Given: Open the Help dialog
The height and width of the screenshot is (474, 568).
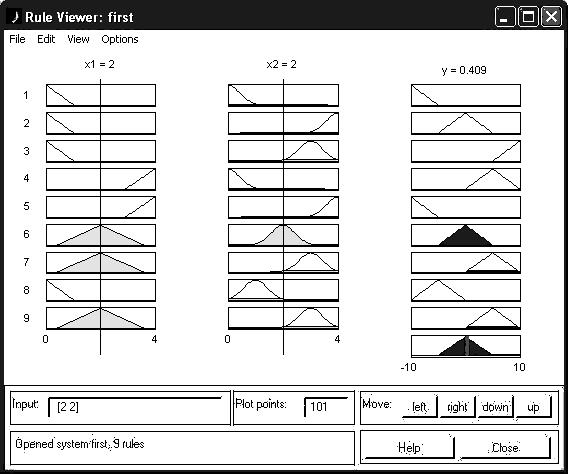Looking at the screenshot, I should (409, 448).
